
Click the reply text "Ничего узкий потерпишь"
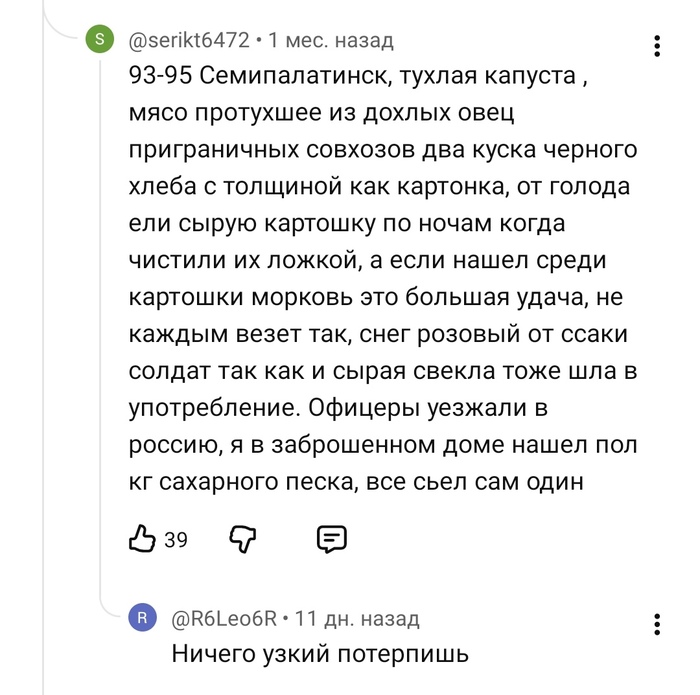(x=320, y=655)
